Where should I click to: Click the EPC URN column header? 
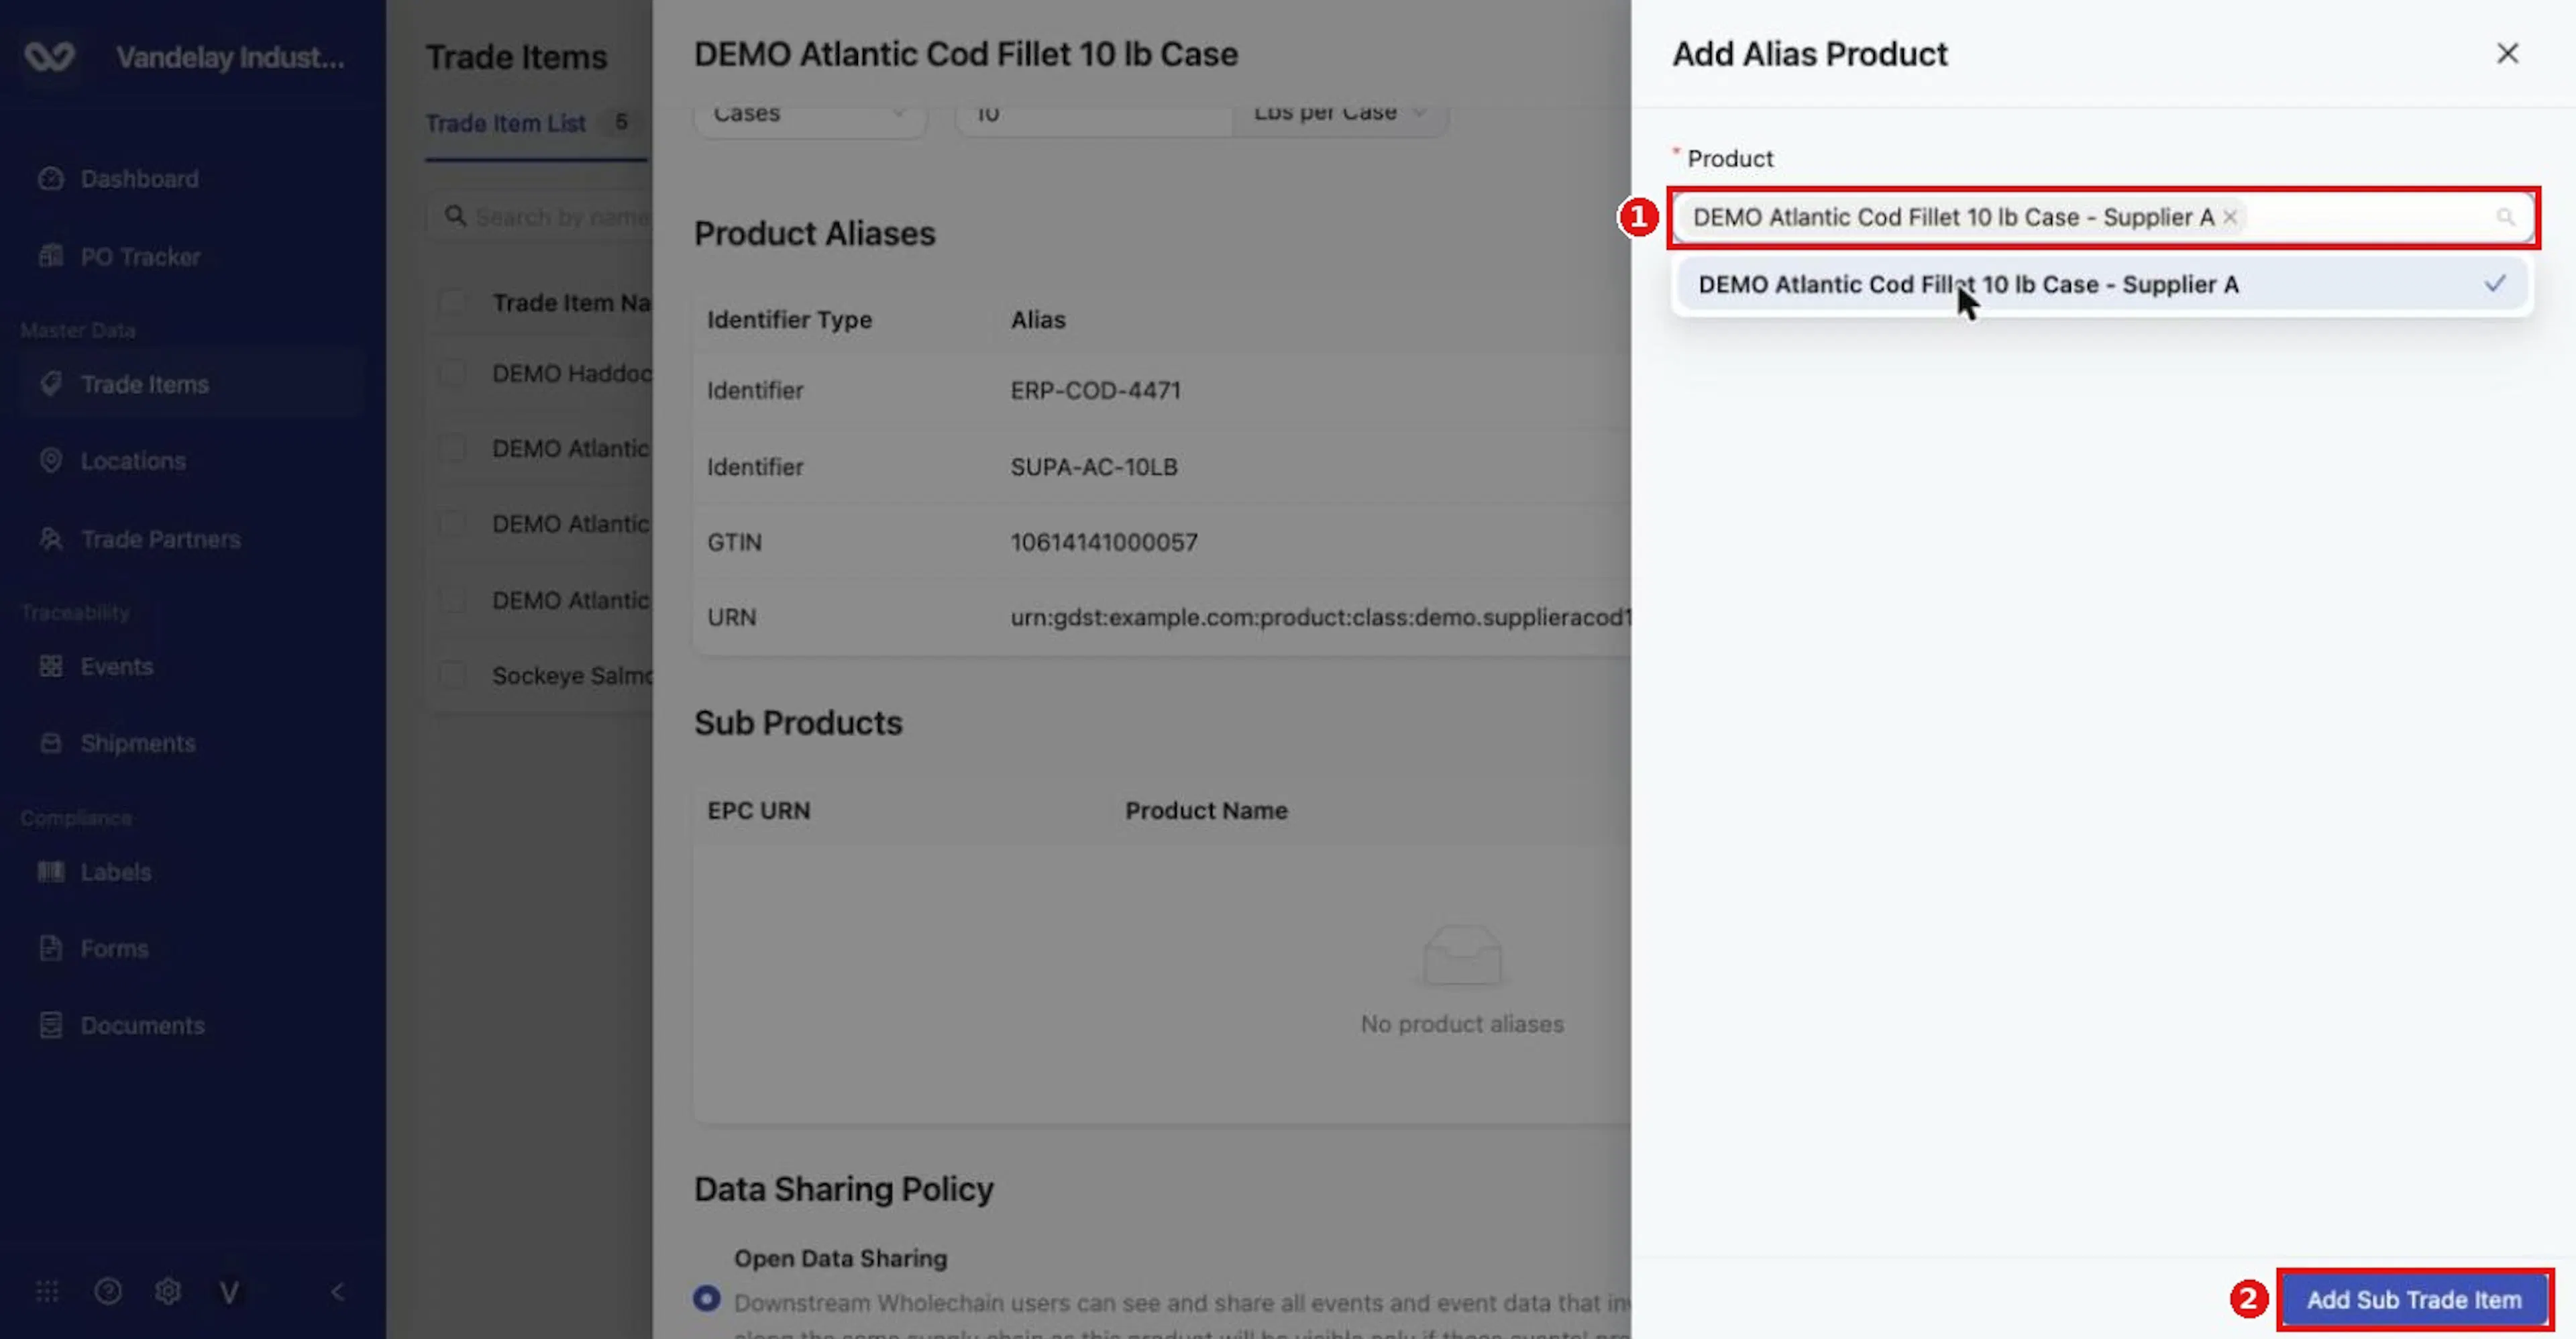pos(758,810)
